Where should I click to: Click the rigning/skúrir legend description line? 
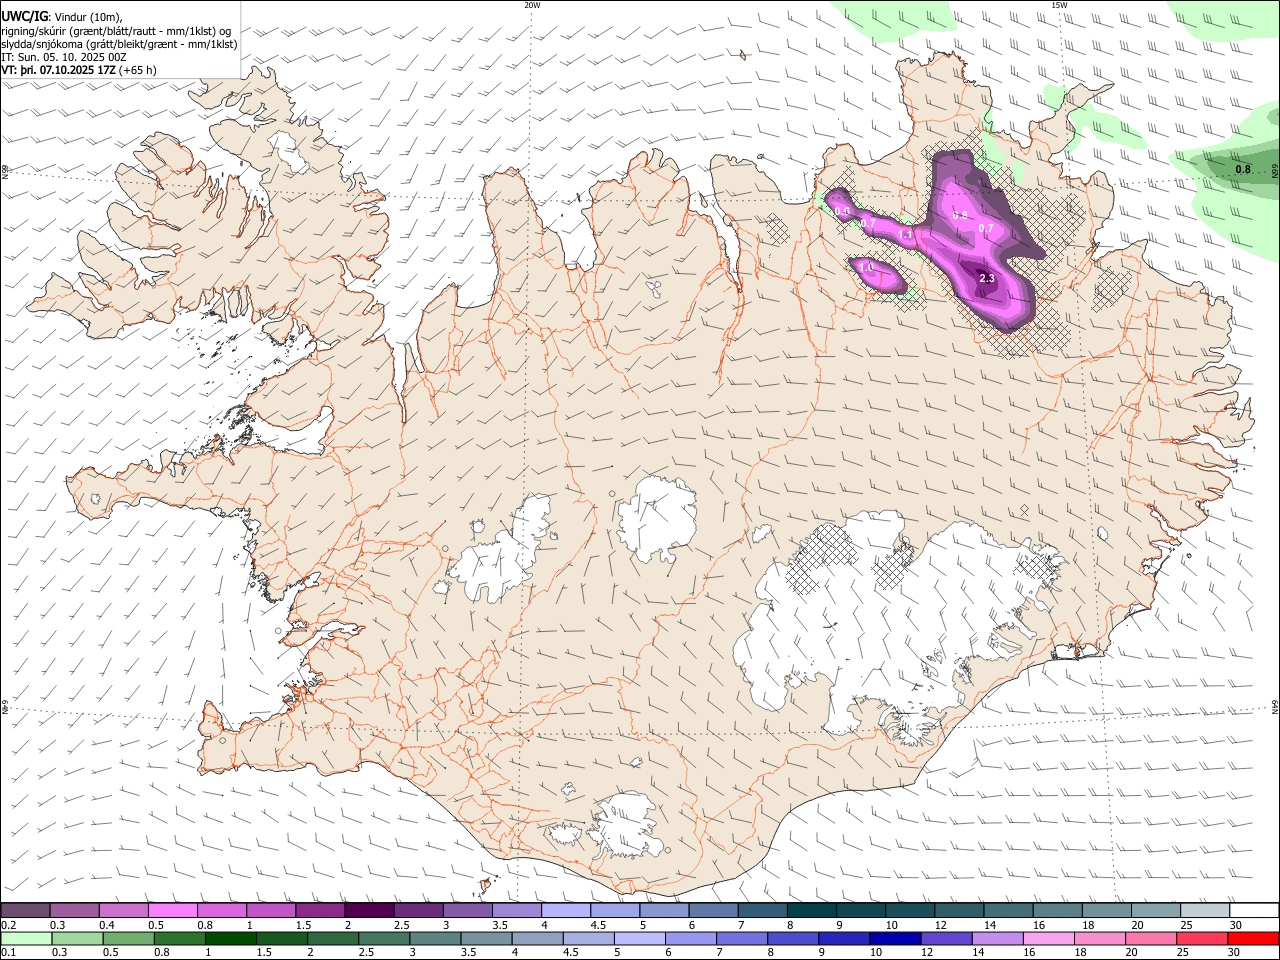[116, 30]
